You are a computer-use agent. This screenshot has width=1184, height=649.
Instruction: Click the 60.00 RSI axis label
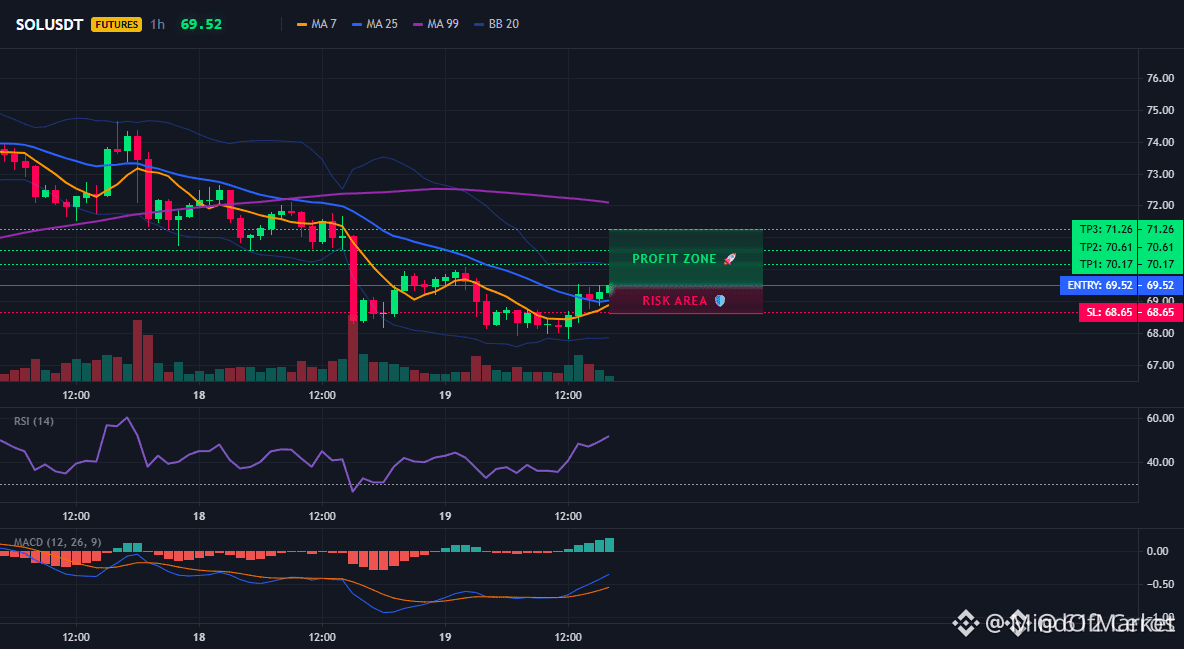(1160, 418)
